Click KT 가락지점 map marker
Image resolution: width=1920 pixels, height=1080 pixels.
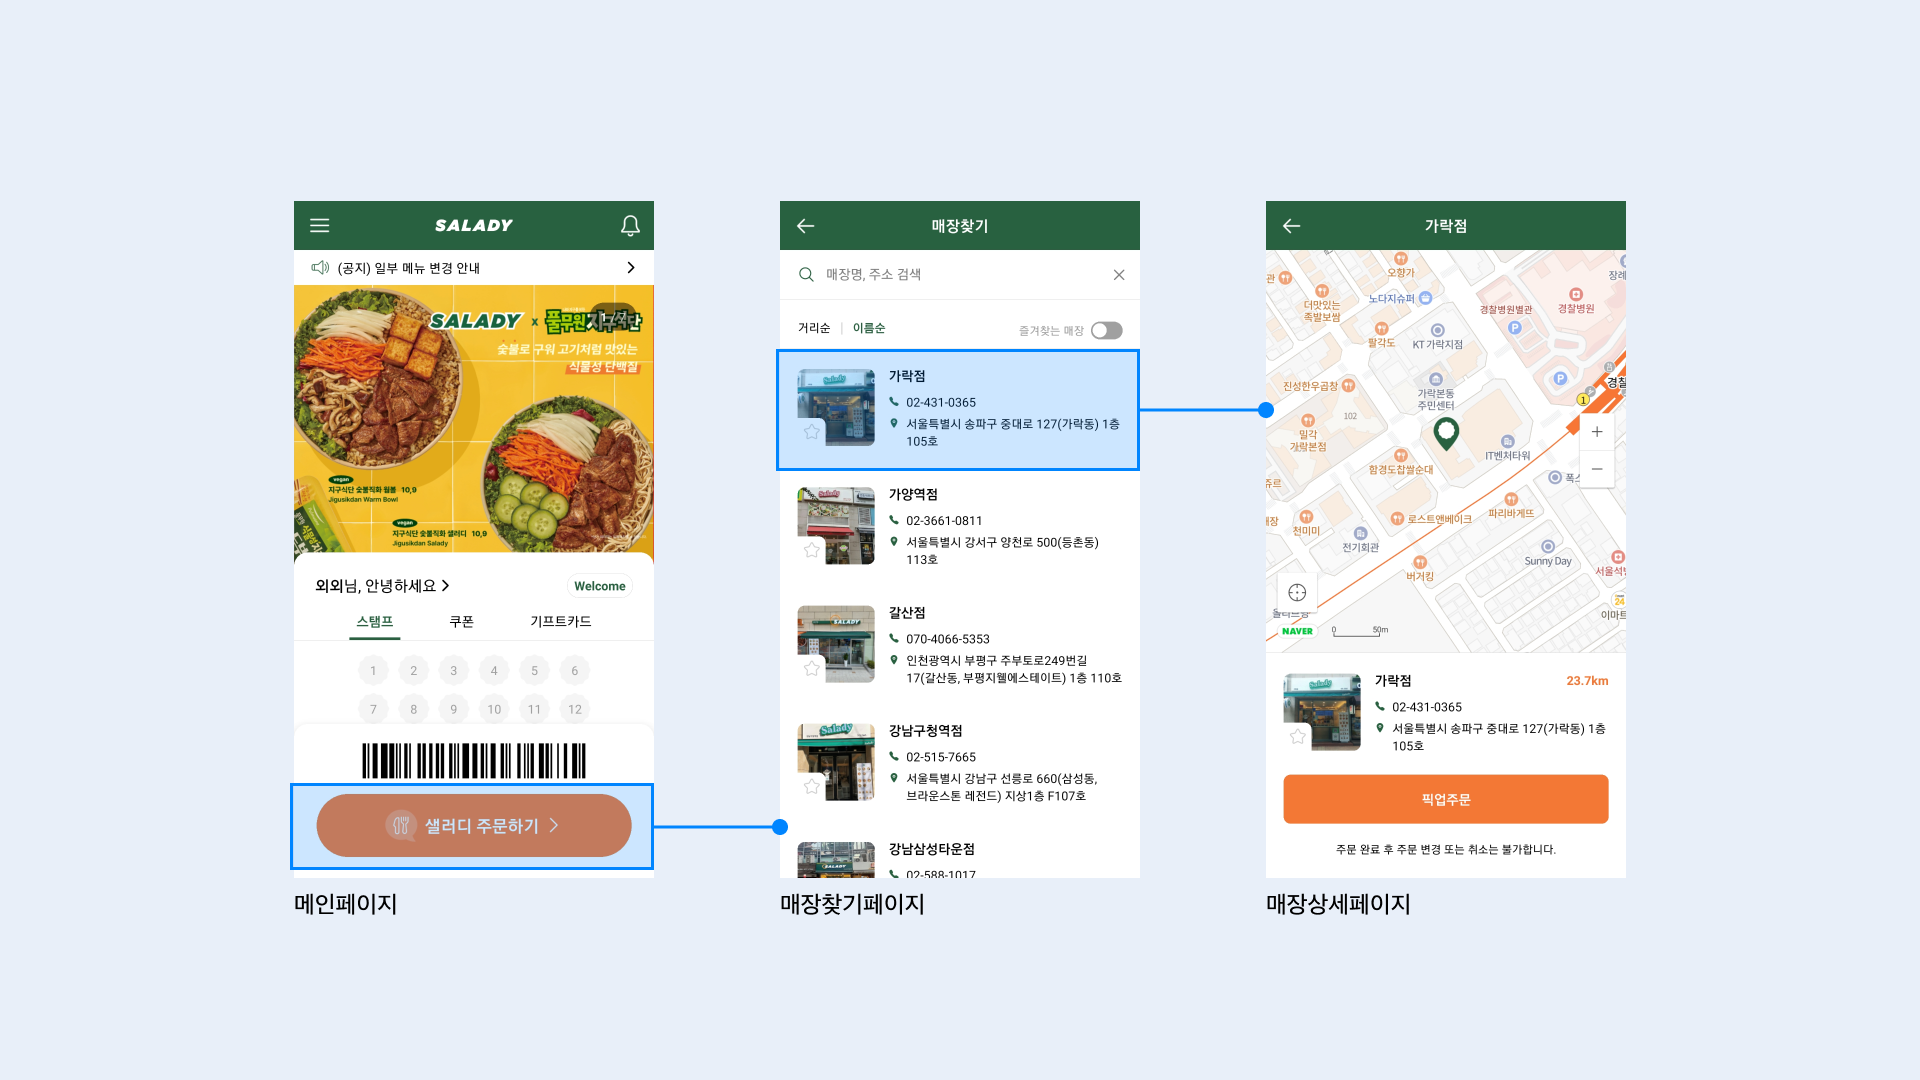(x=1438, y=330)
